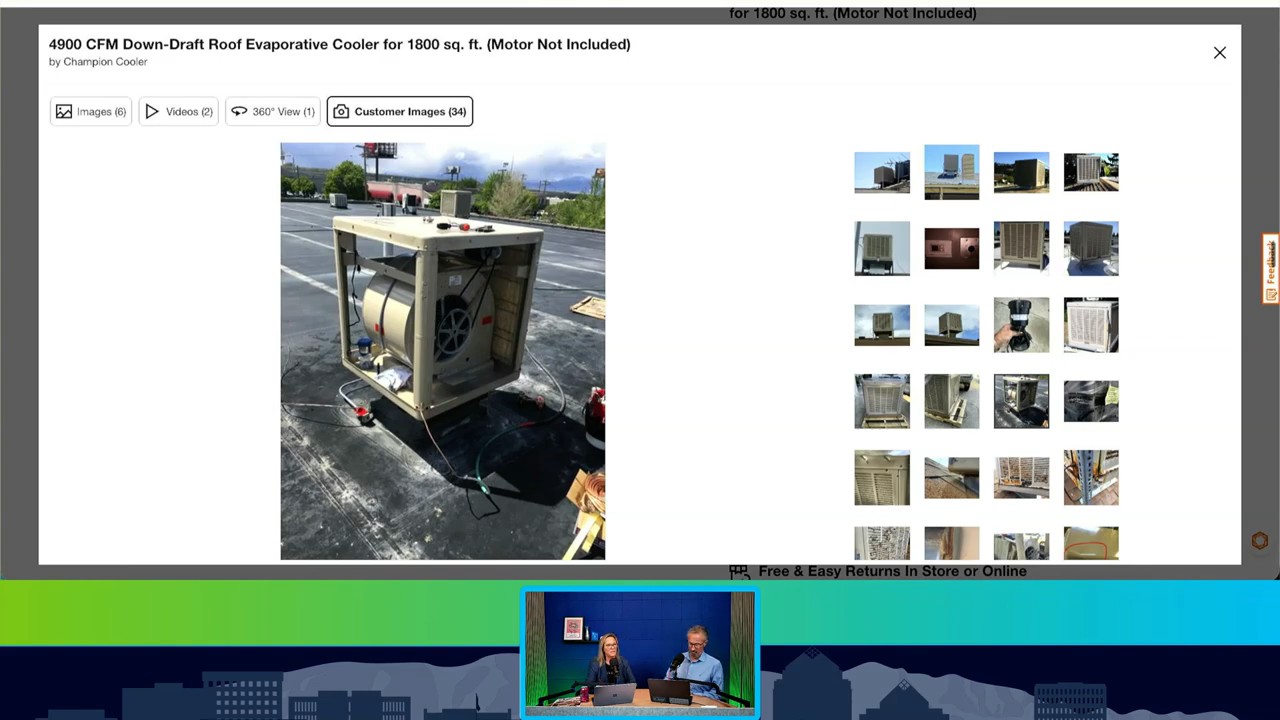Click the orange hexagon chat icon
The width and height of the screenshot is (1280, 720).
click(x=1260, y=541)
